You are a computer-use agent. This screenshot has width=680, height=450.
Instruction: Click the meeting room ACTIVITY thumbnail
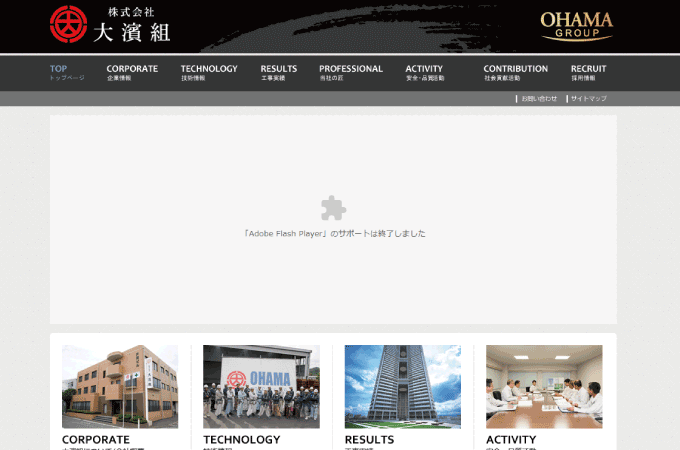pos(544,387)
